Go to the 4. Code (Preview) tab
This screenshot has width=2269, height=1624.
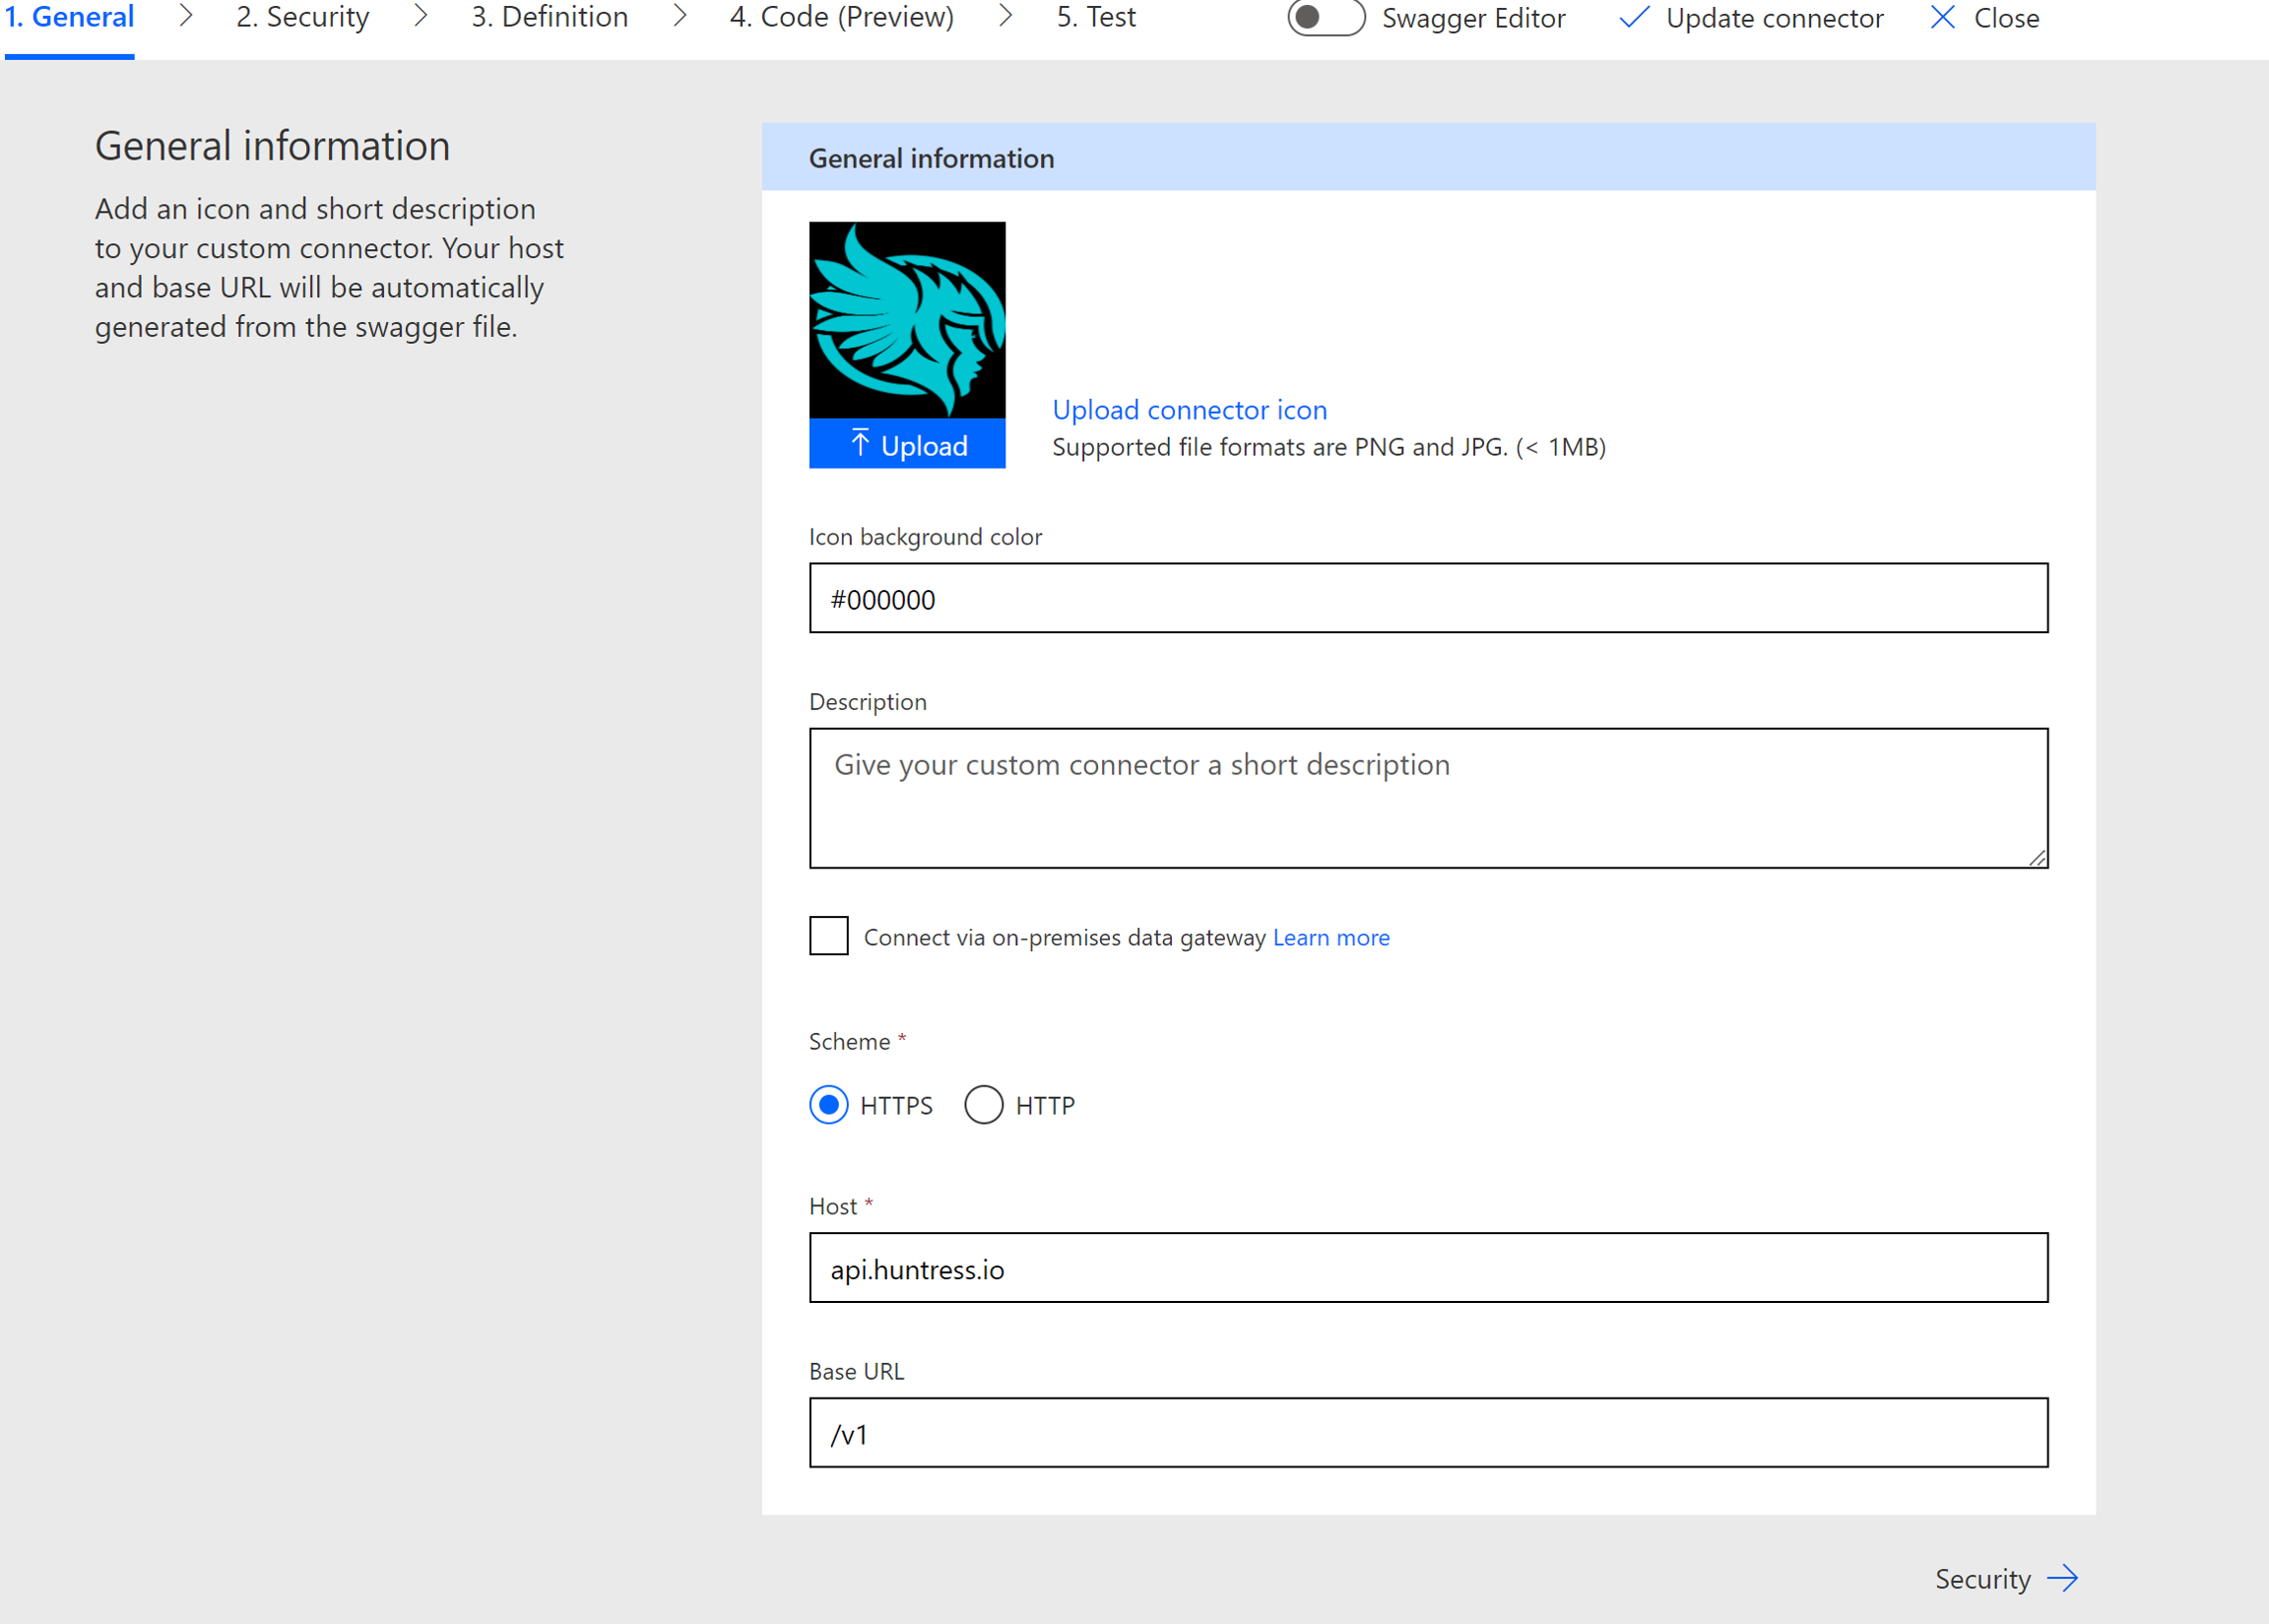coord(841,18)
